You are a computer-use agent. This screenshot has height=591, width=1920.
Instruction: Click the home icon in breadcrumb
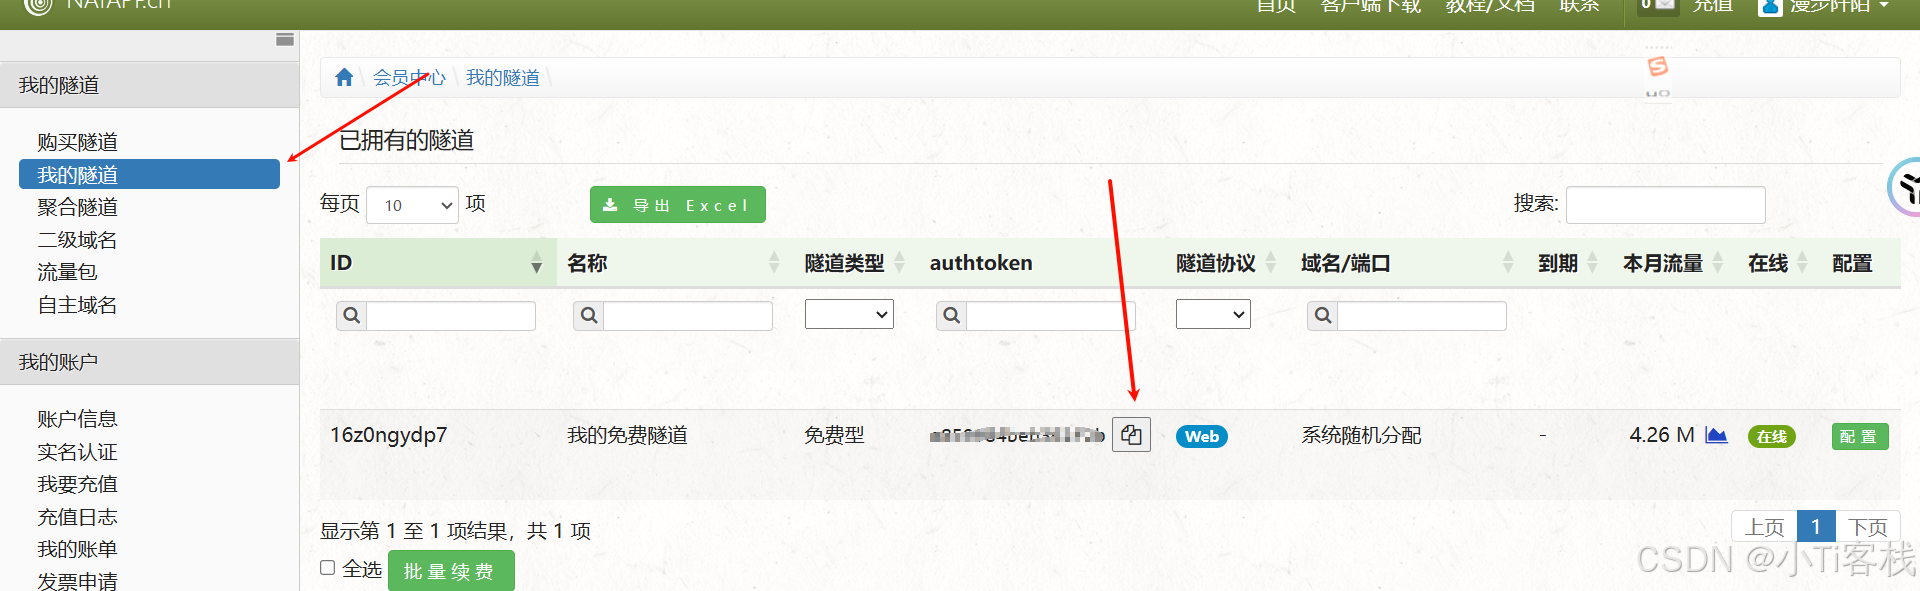tap(344, 77)
